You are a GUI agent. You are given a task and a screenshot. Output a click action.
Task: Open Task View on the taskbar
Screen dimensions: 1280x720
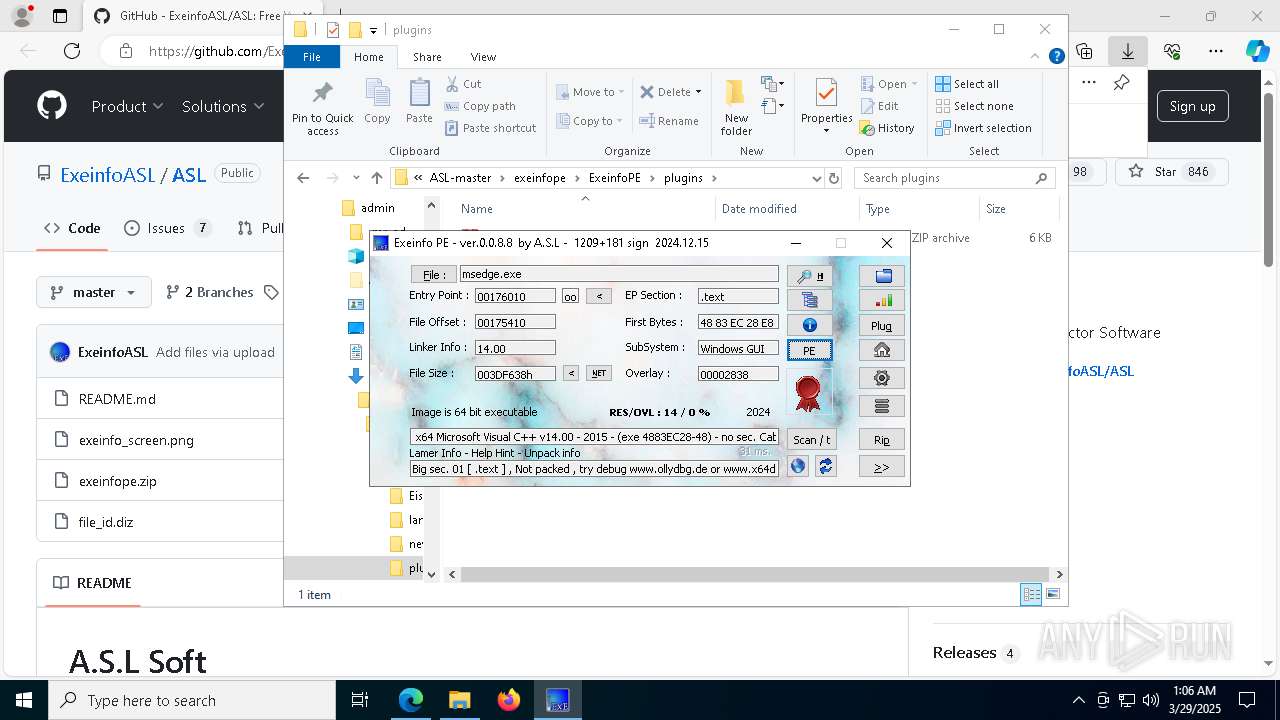tap(360, 700)
